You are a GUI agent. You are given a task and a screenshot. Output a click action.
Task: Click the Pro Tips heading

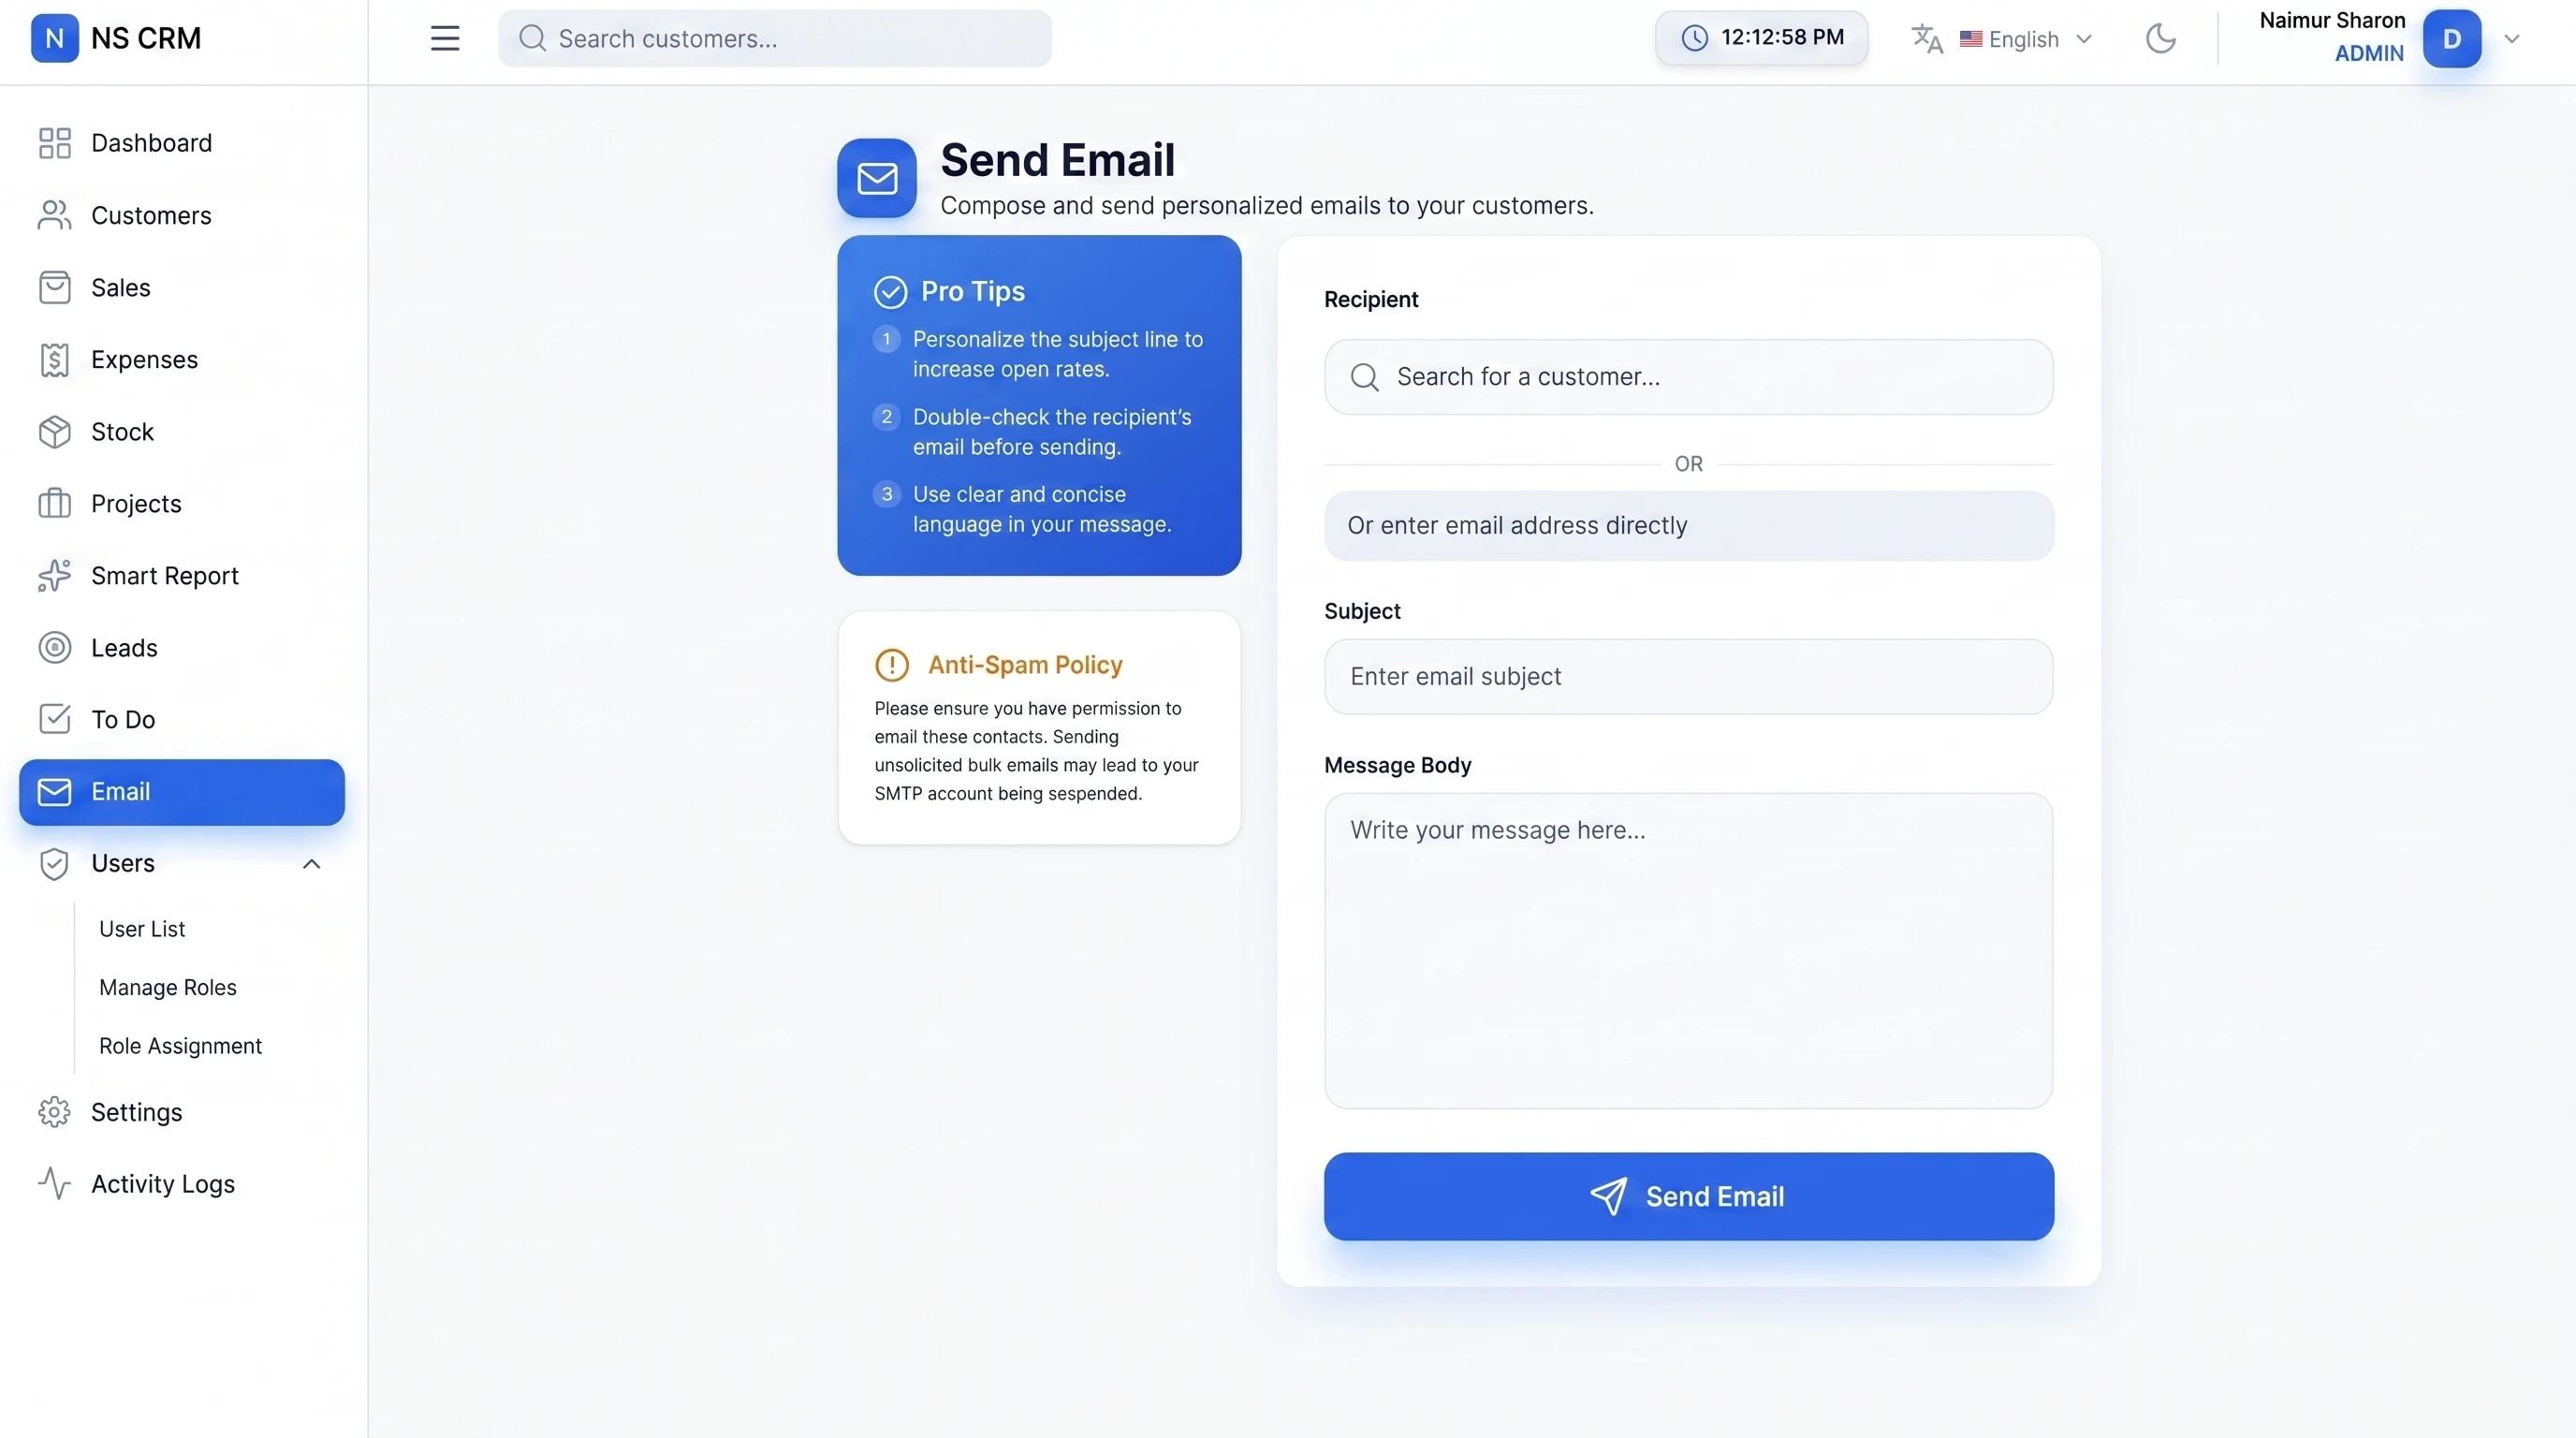[x=972, y=292]
